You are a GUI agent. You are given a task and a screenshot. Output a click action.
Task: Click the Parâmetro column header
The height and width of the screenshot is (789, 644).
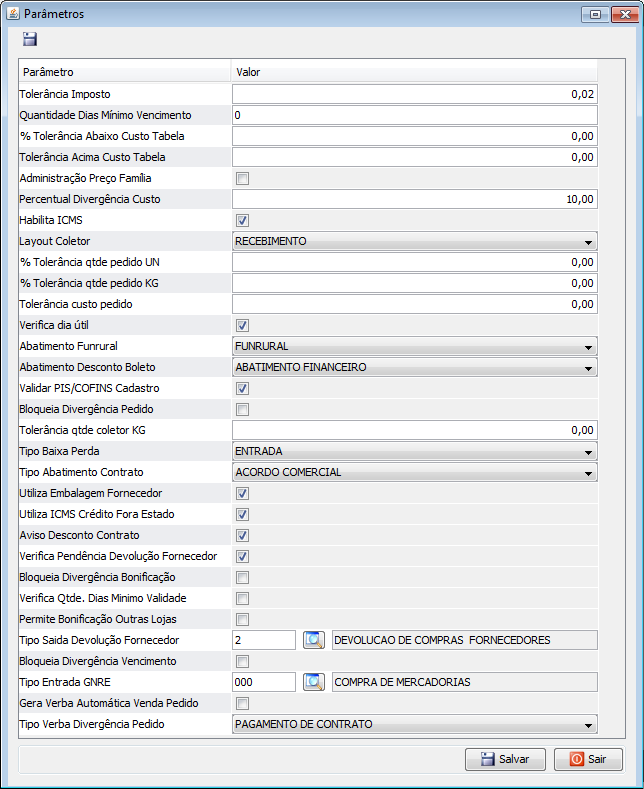(x=124, y=72)
